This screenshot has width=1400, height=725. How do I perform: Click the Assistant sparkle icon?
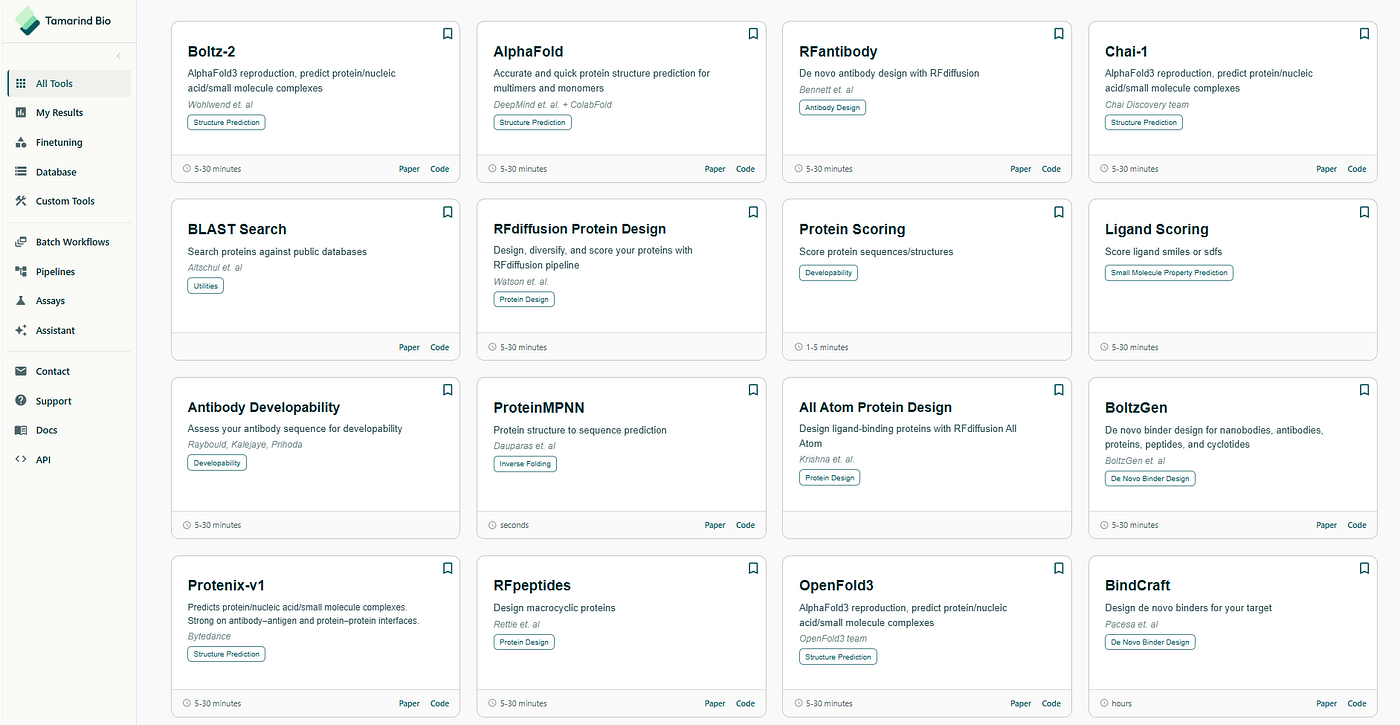tap(21, 330)
